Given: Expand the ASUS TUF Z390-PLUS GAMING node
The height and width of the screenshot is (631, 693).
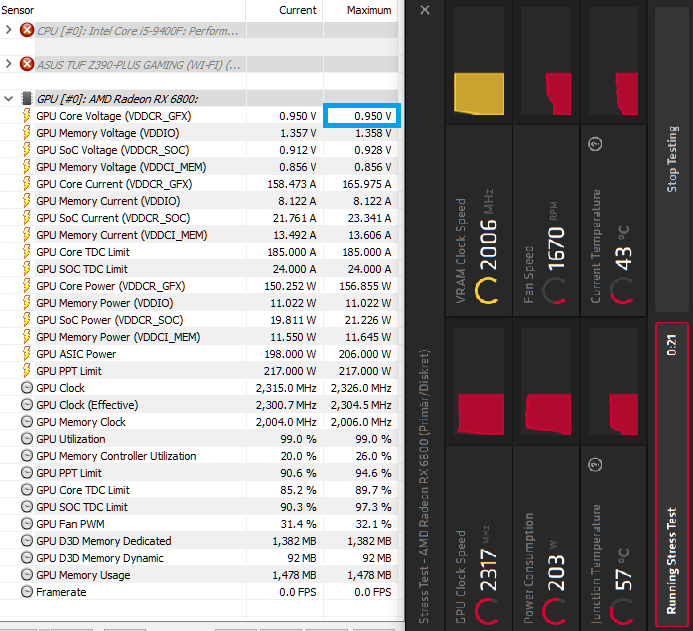Looking at the screenshot, I should pyautogui.click(x=8, y=64).
